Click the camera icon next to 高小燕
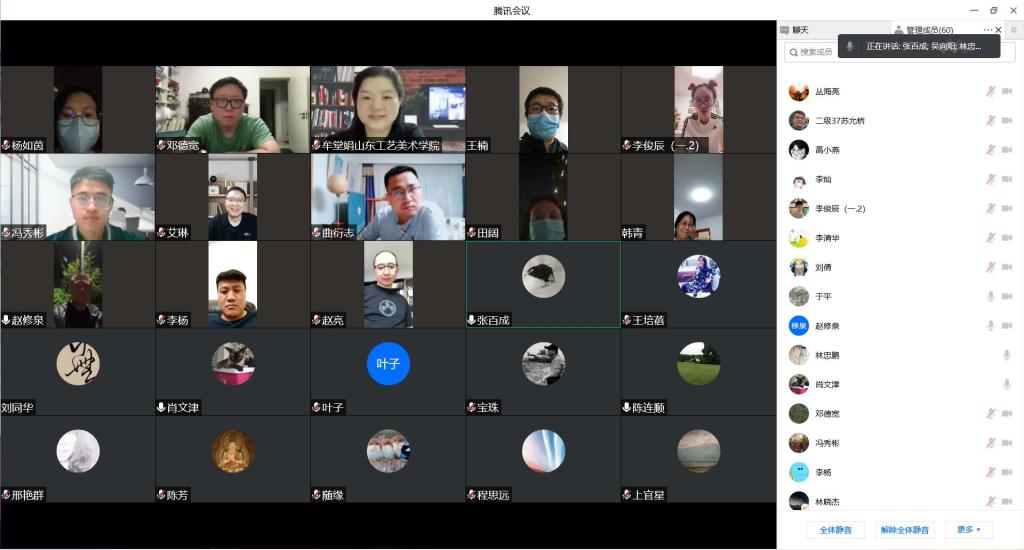The image size is (1024, 550). [1007, 150]
